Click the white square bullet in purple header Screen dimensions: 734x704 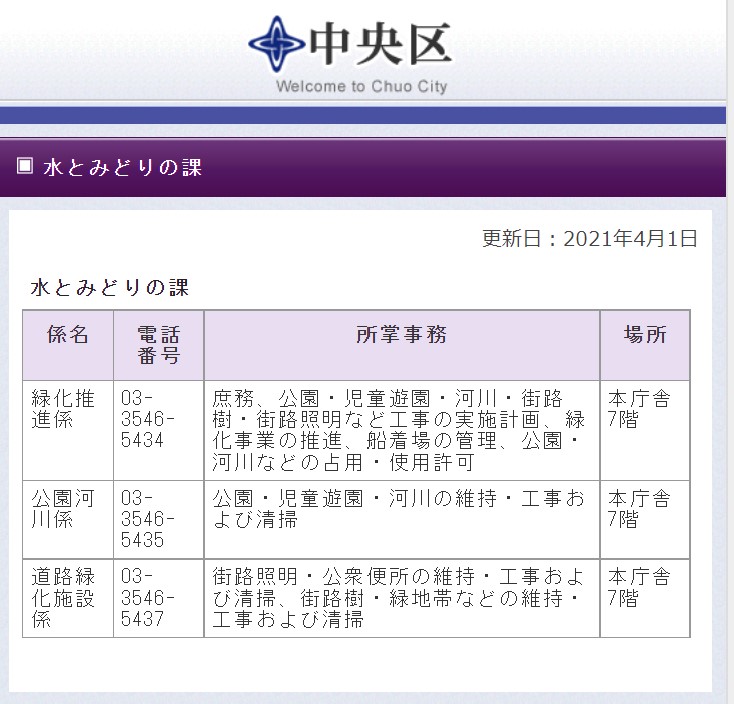(25, 166)
